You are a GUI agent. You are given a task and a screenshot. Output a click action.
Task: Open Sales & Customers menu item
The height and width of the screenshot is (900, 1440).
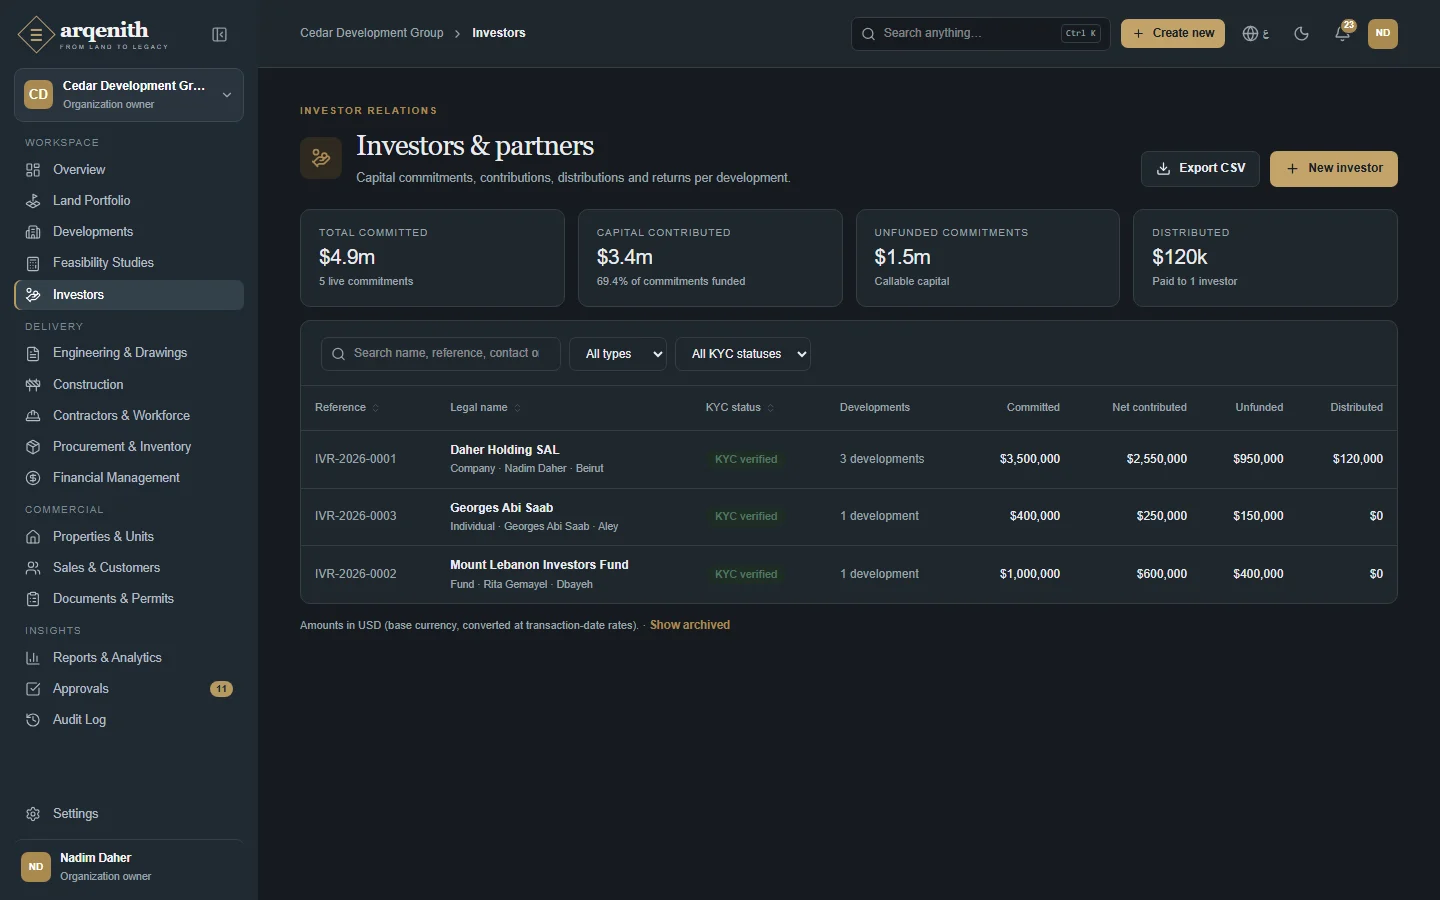click(x=129, y=568)
